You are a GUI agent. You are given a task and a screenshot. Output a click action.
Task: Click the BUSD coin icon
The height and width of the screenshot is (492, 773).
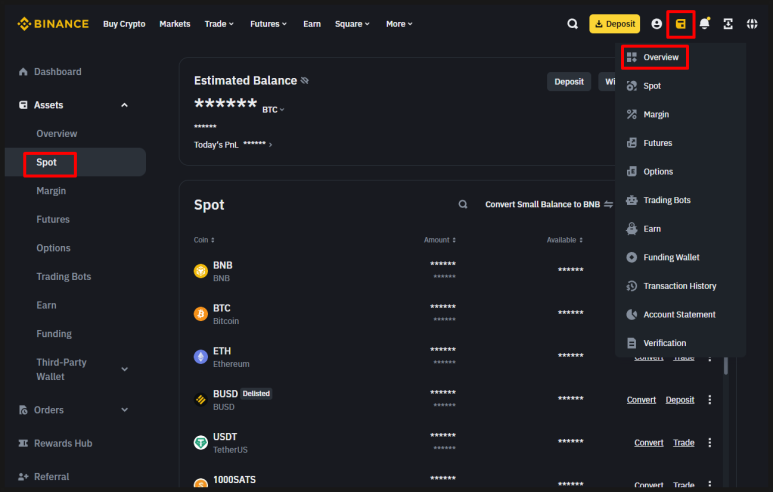201,400
